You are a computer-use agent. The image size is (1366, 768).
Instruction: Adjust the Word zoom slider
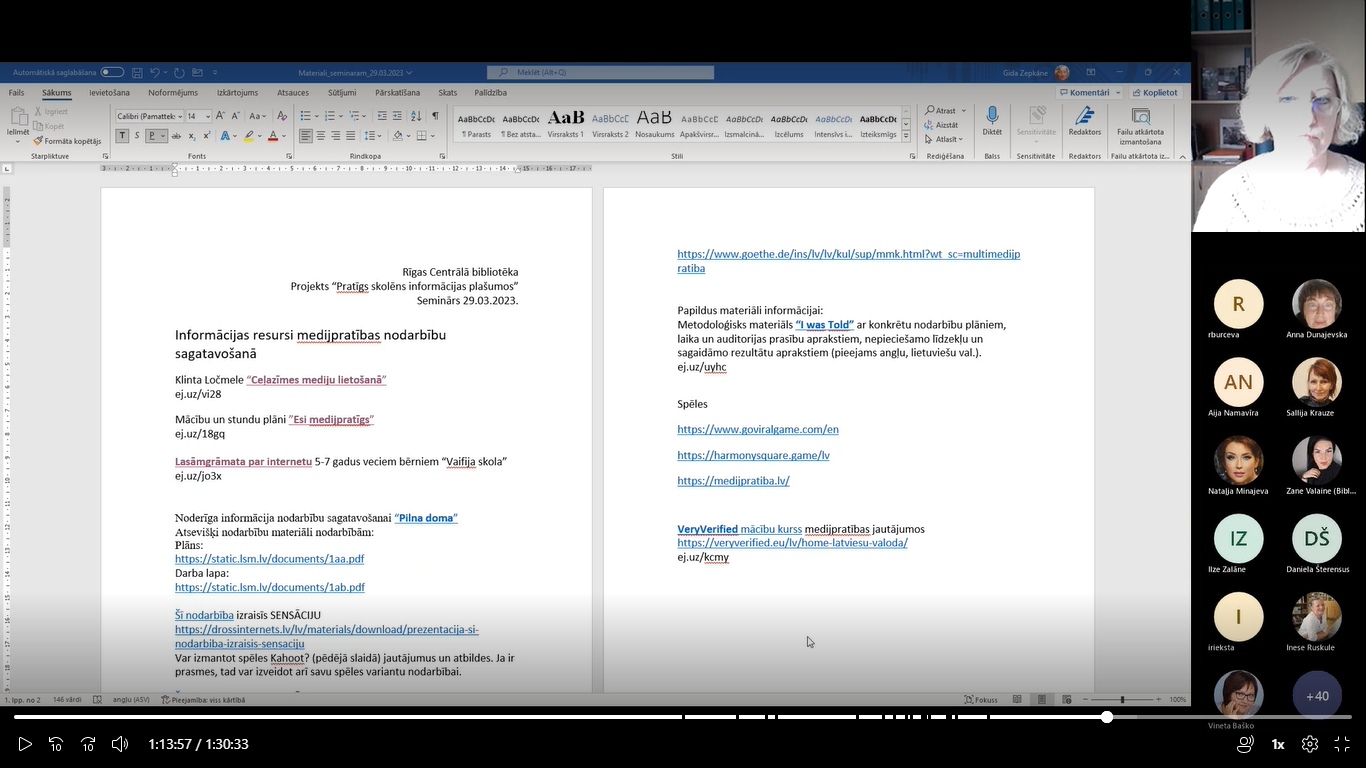1122,700
